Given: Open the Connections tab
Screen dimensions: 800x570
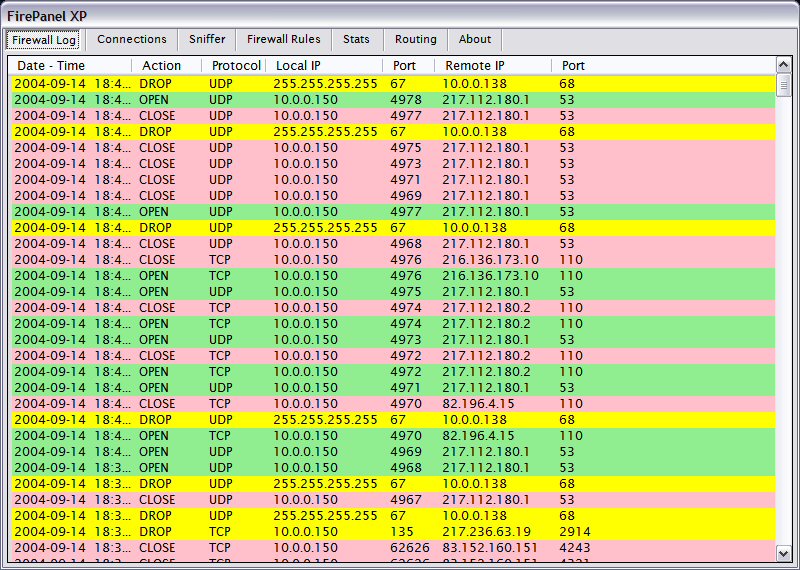Looking at the screenshot, I should pos(132,39).
